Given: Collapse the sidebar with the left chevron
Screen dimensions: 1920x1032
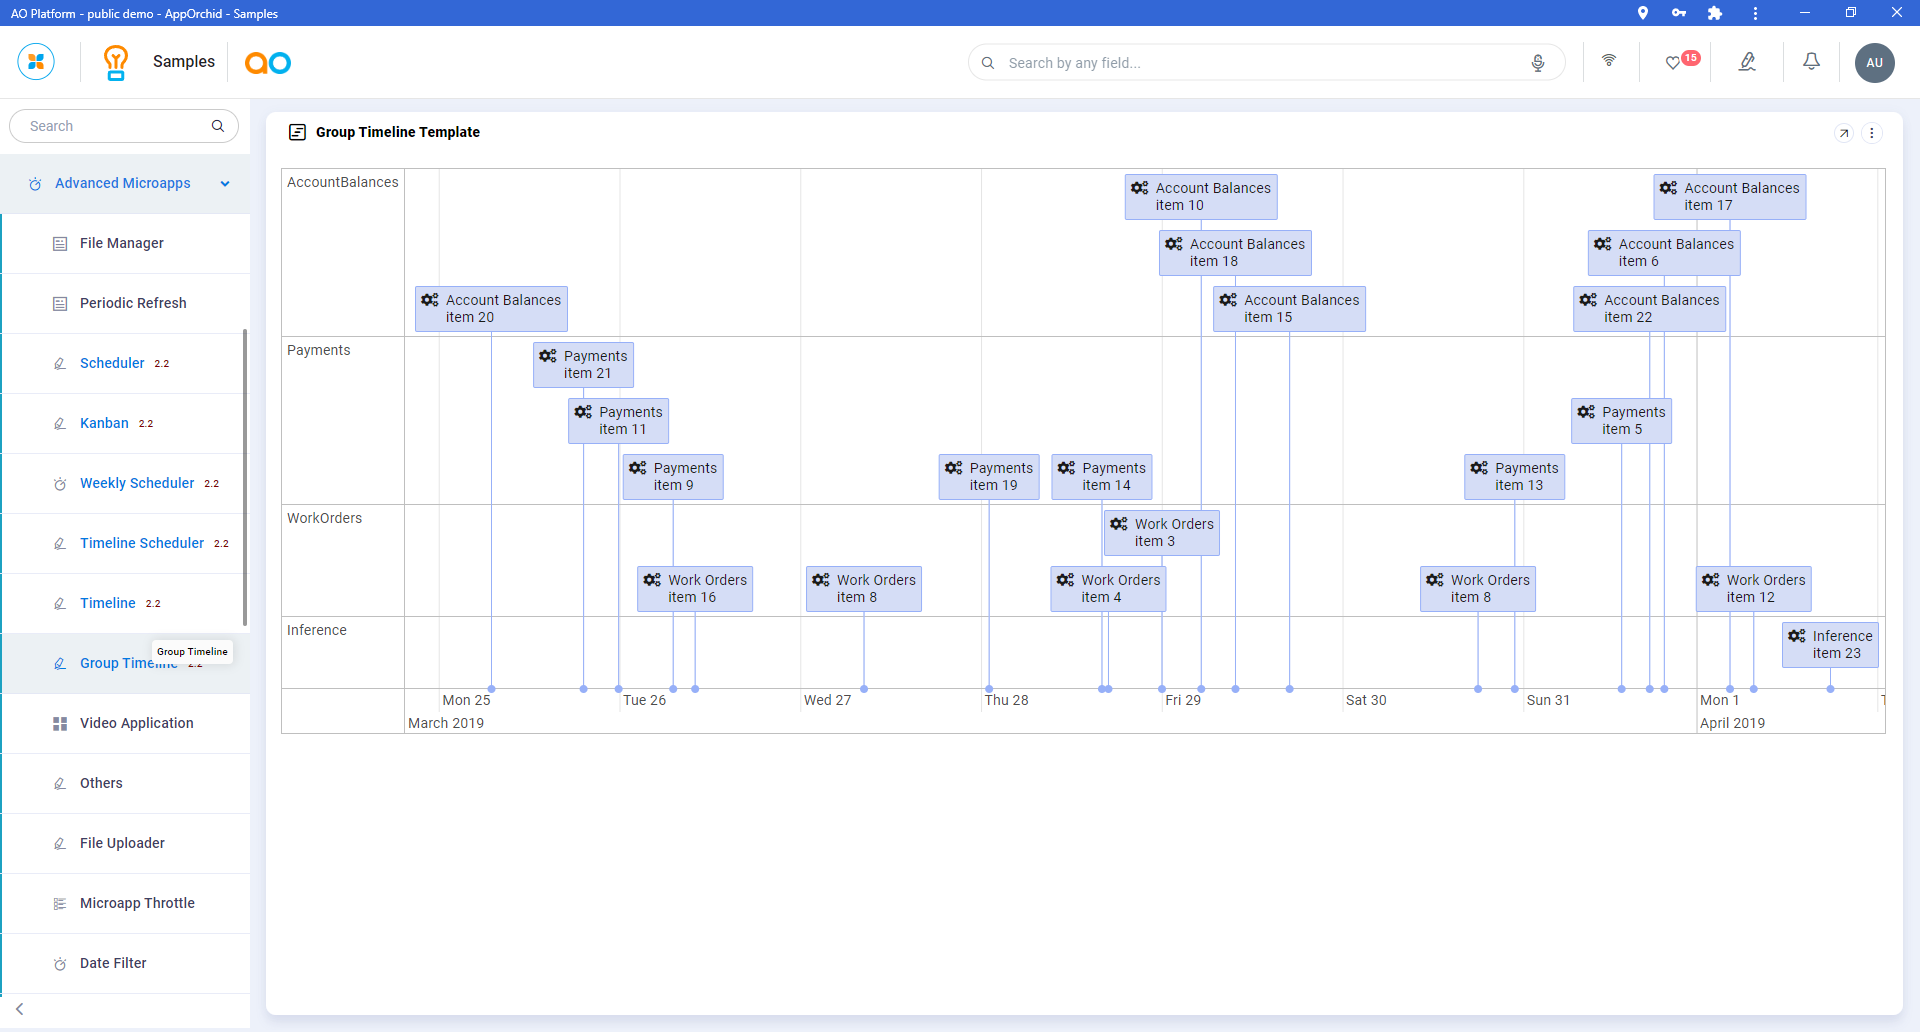Looking at the screenshot, I should pyautogui.click(x=20, y=1009).
